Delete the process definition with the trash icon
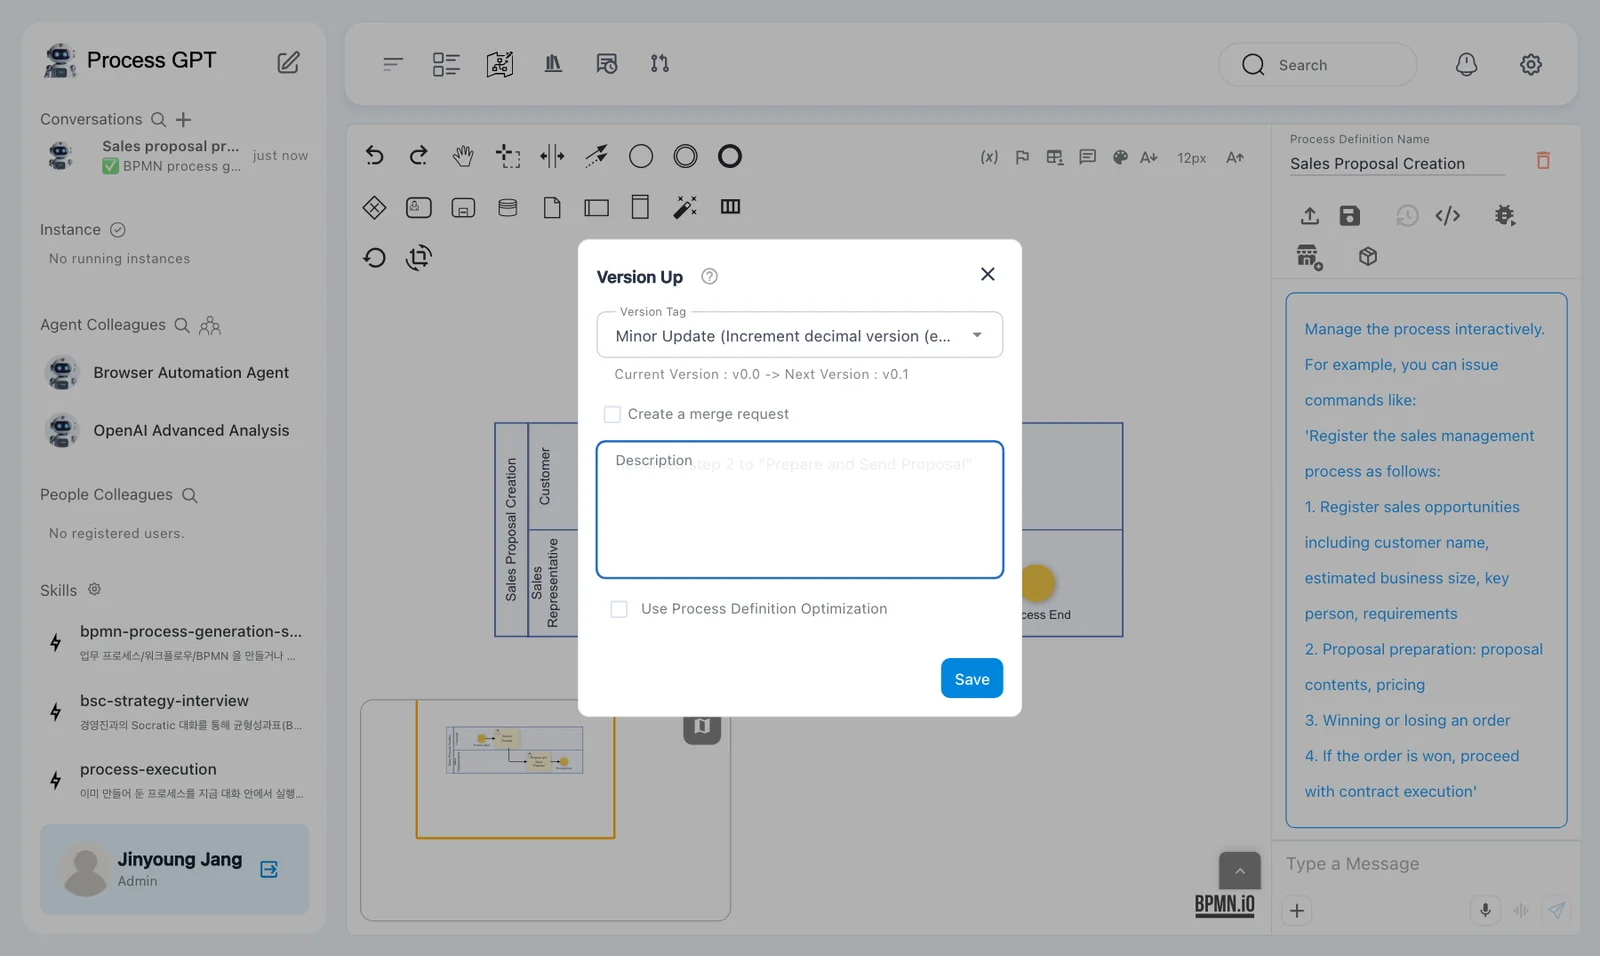 pyautogui.click(x=1543, y=160)
